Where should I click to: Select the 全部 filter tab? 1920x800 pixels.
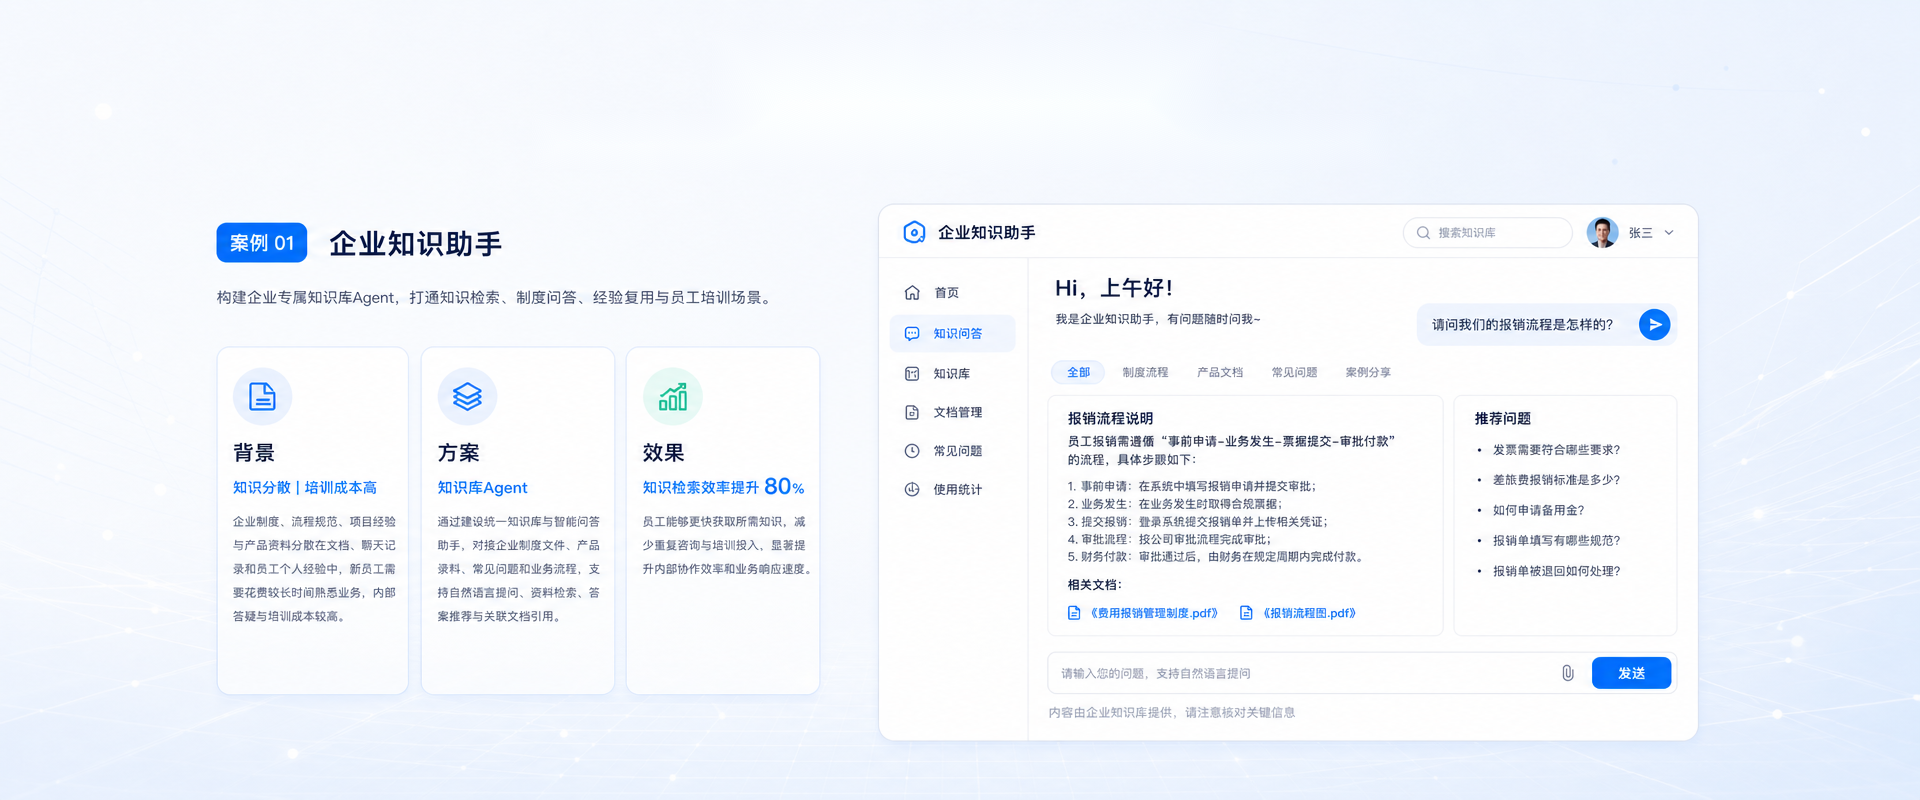(1078, 372)
